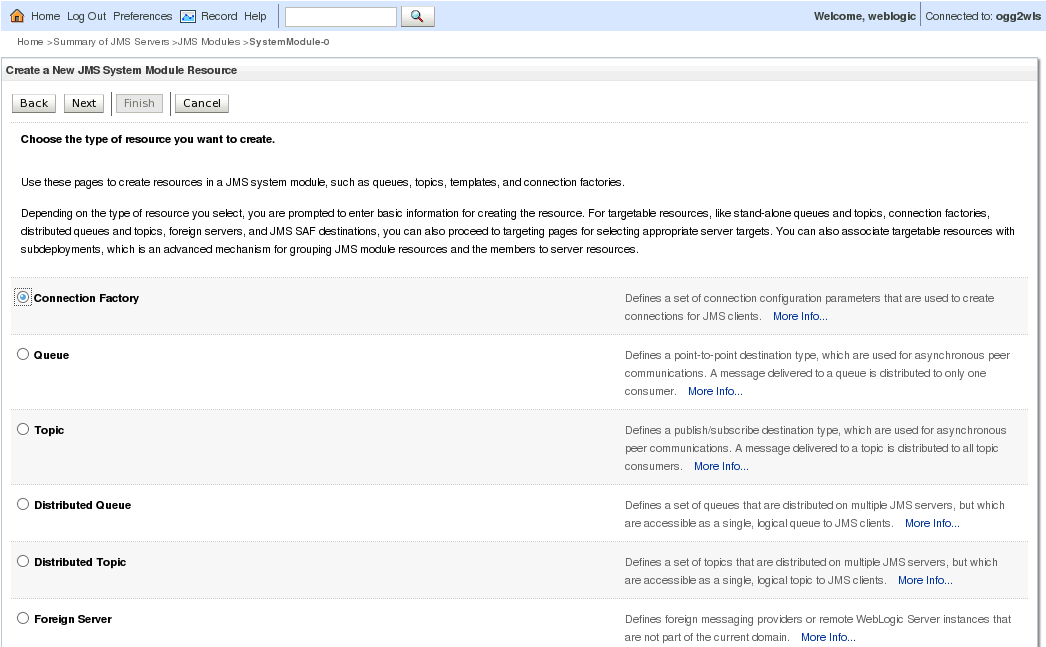Select Distributed Queue radio button
The width and height of the screenshot is (1046, 647).
tap(23, 504)
